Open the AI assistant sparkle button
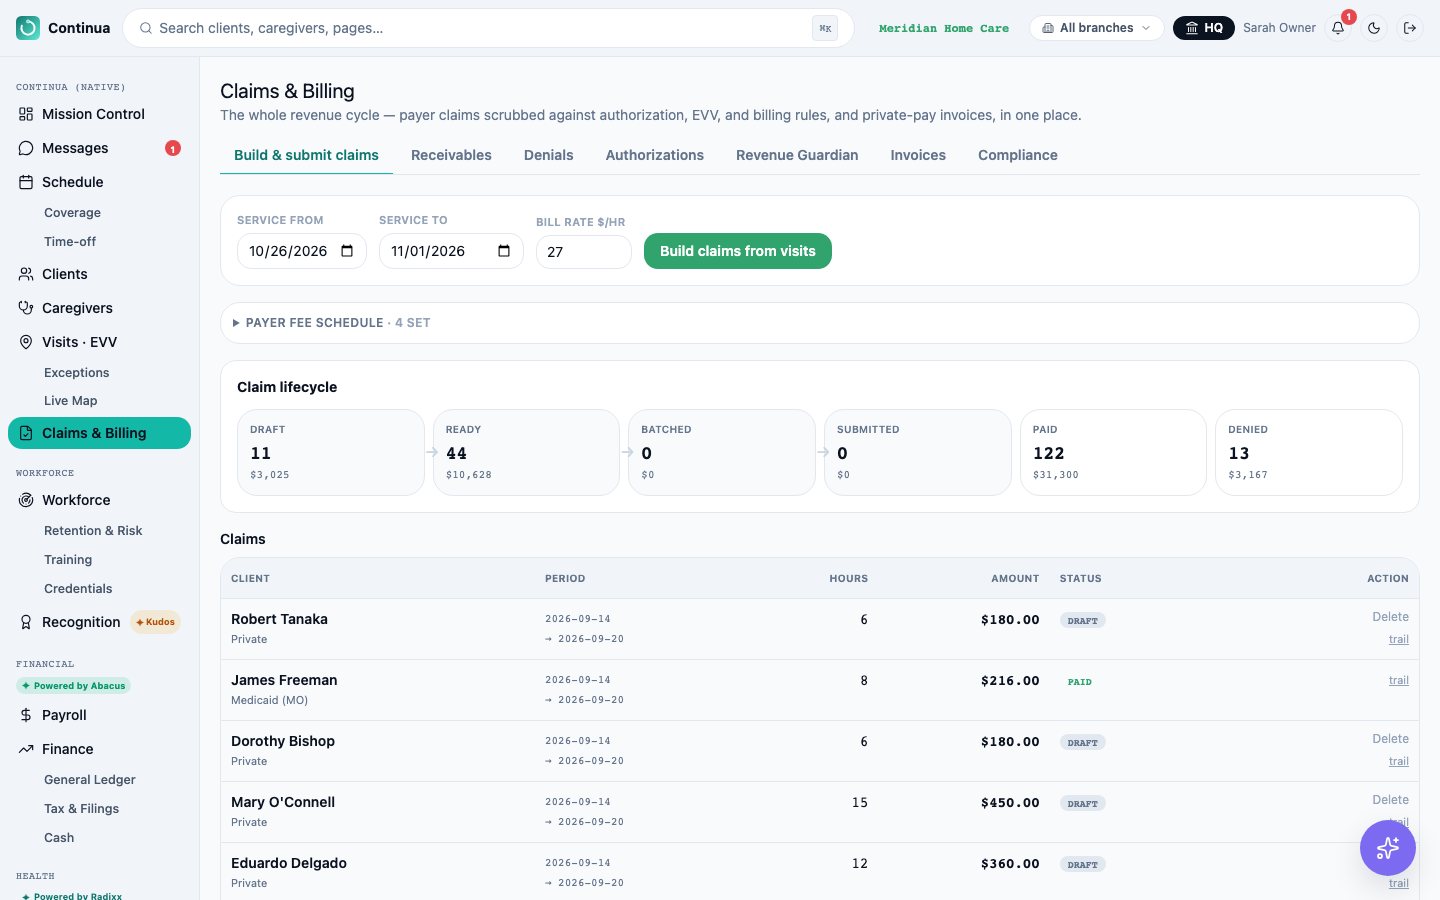Viewport: 1440px width, 900px height. [x=1388, y=848]
